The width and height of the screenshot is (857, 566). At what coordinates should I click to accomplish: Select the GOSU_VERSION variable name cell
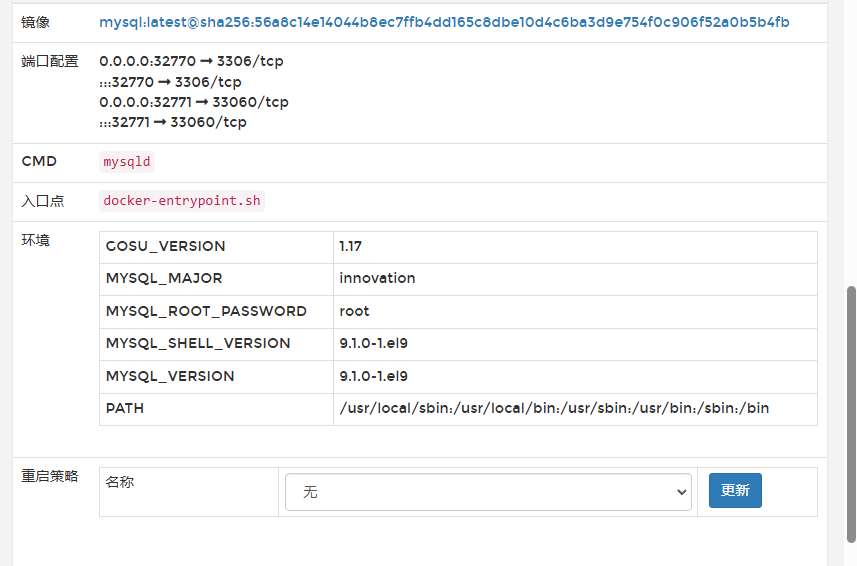[x=166, y=246]
